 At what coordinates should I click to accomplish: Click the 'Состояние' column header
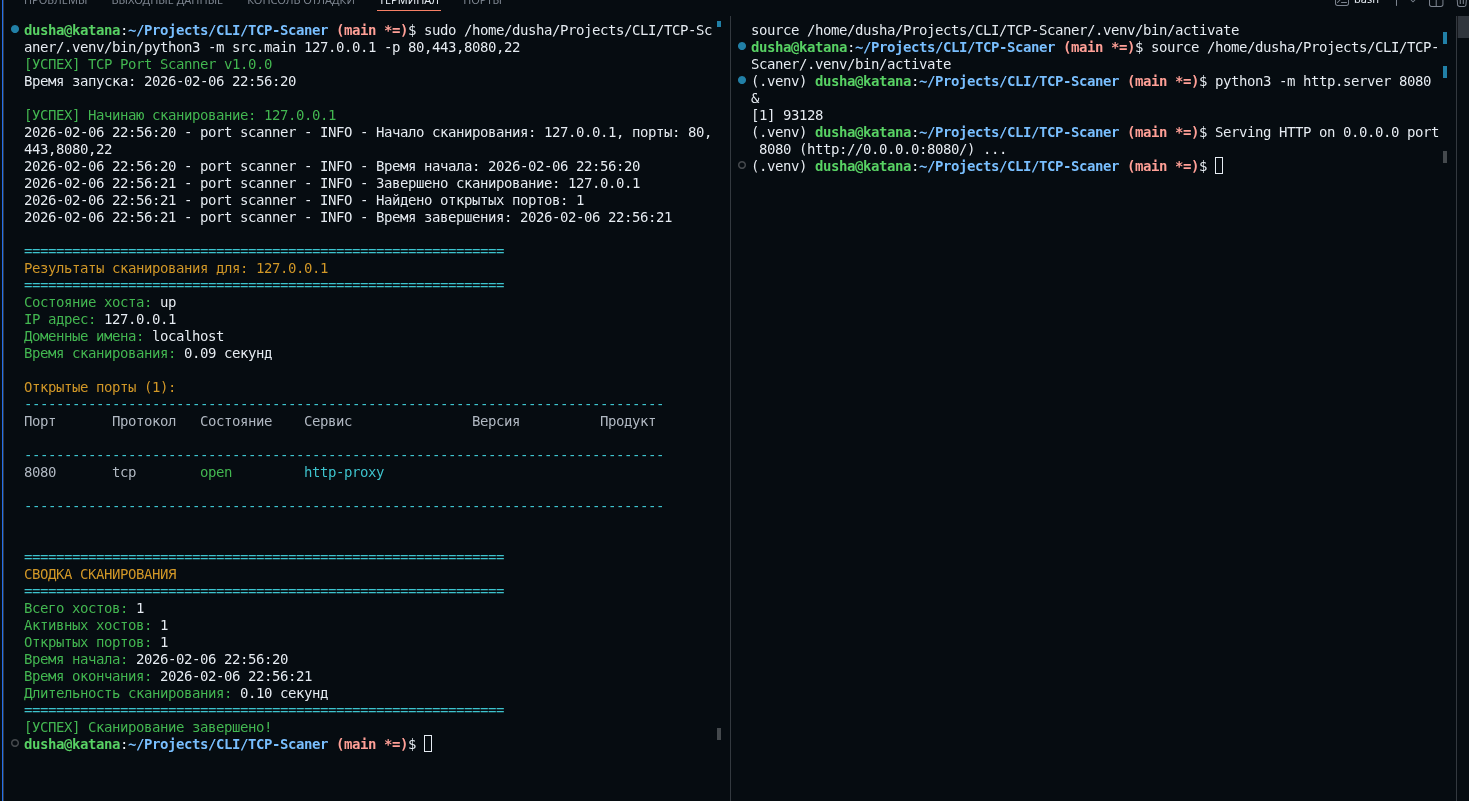(236, 421)
